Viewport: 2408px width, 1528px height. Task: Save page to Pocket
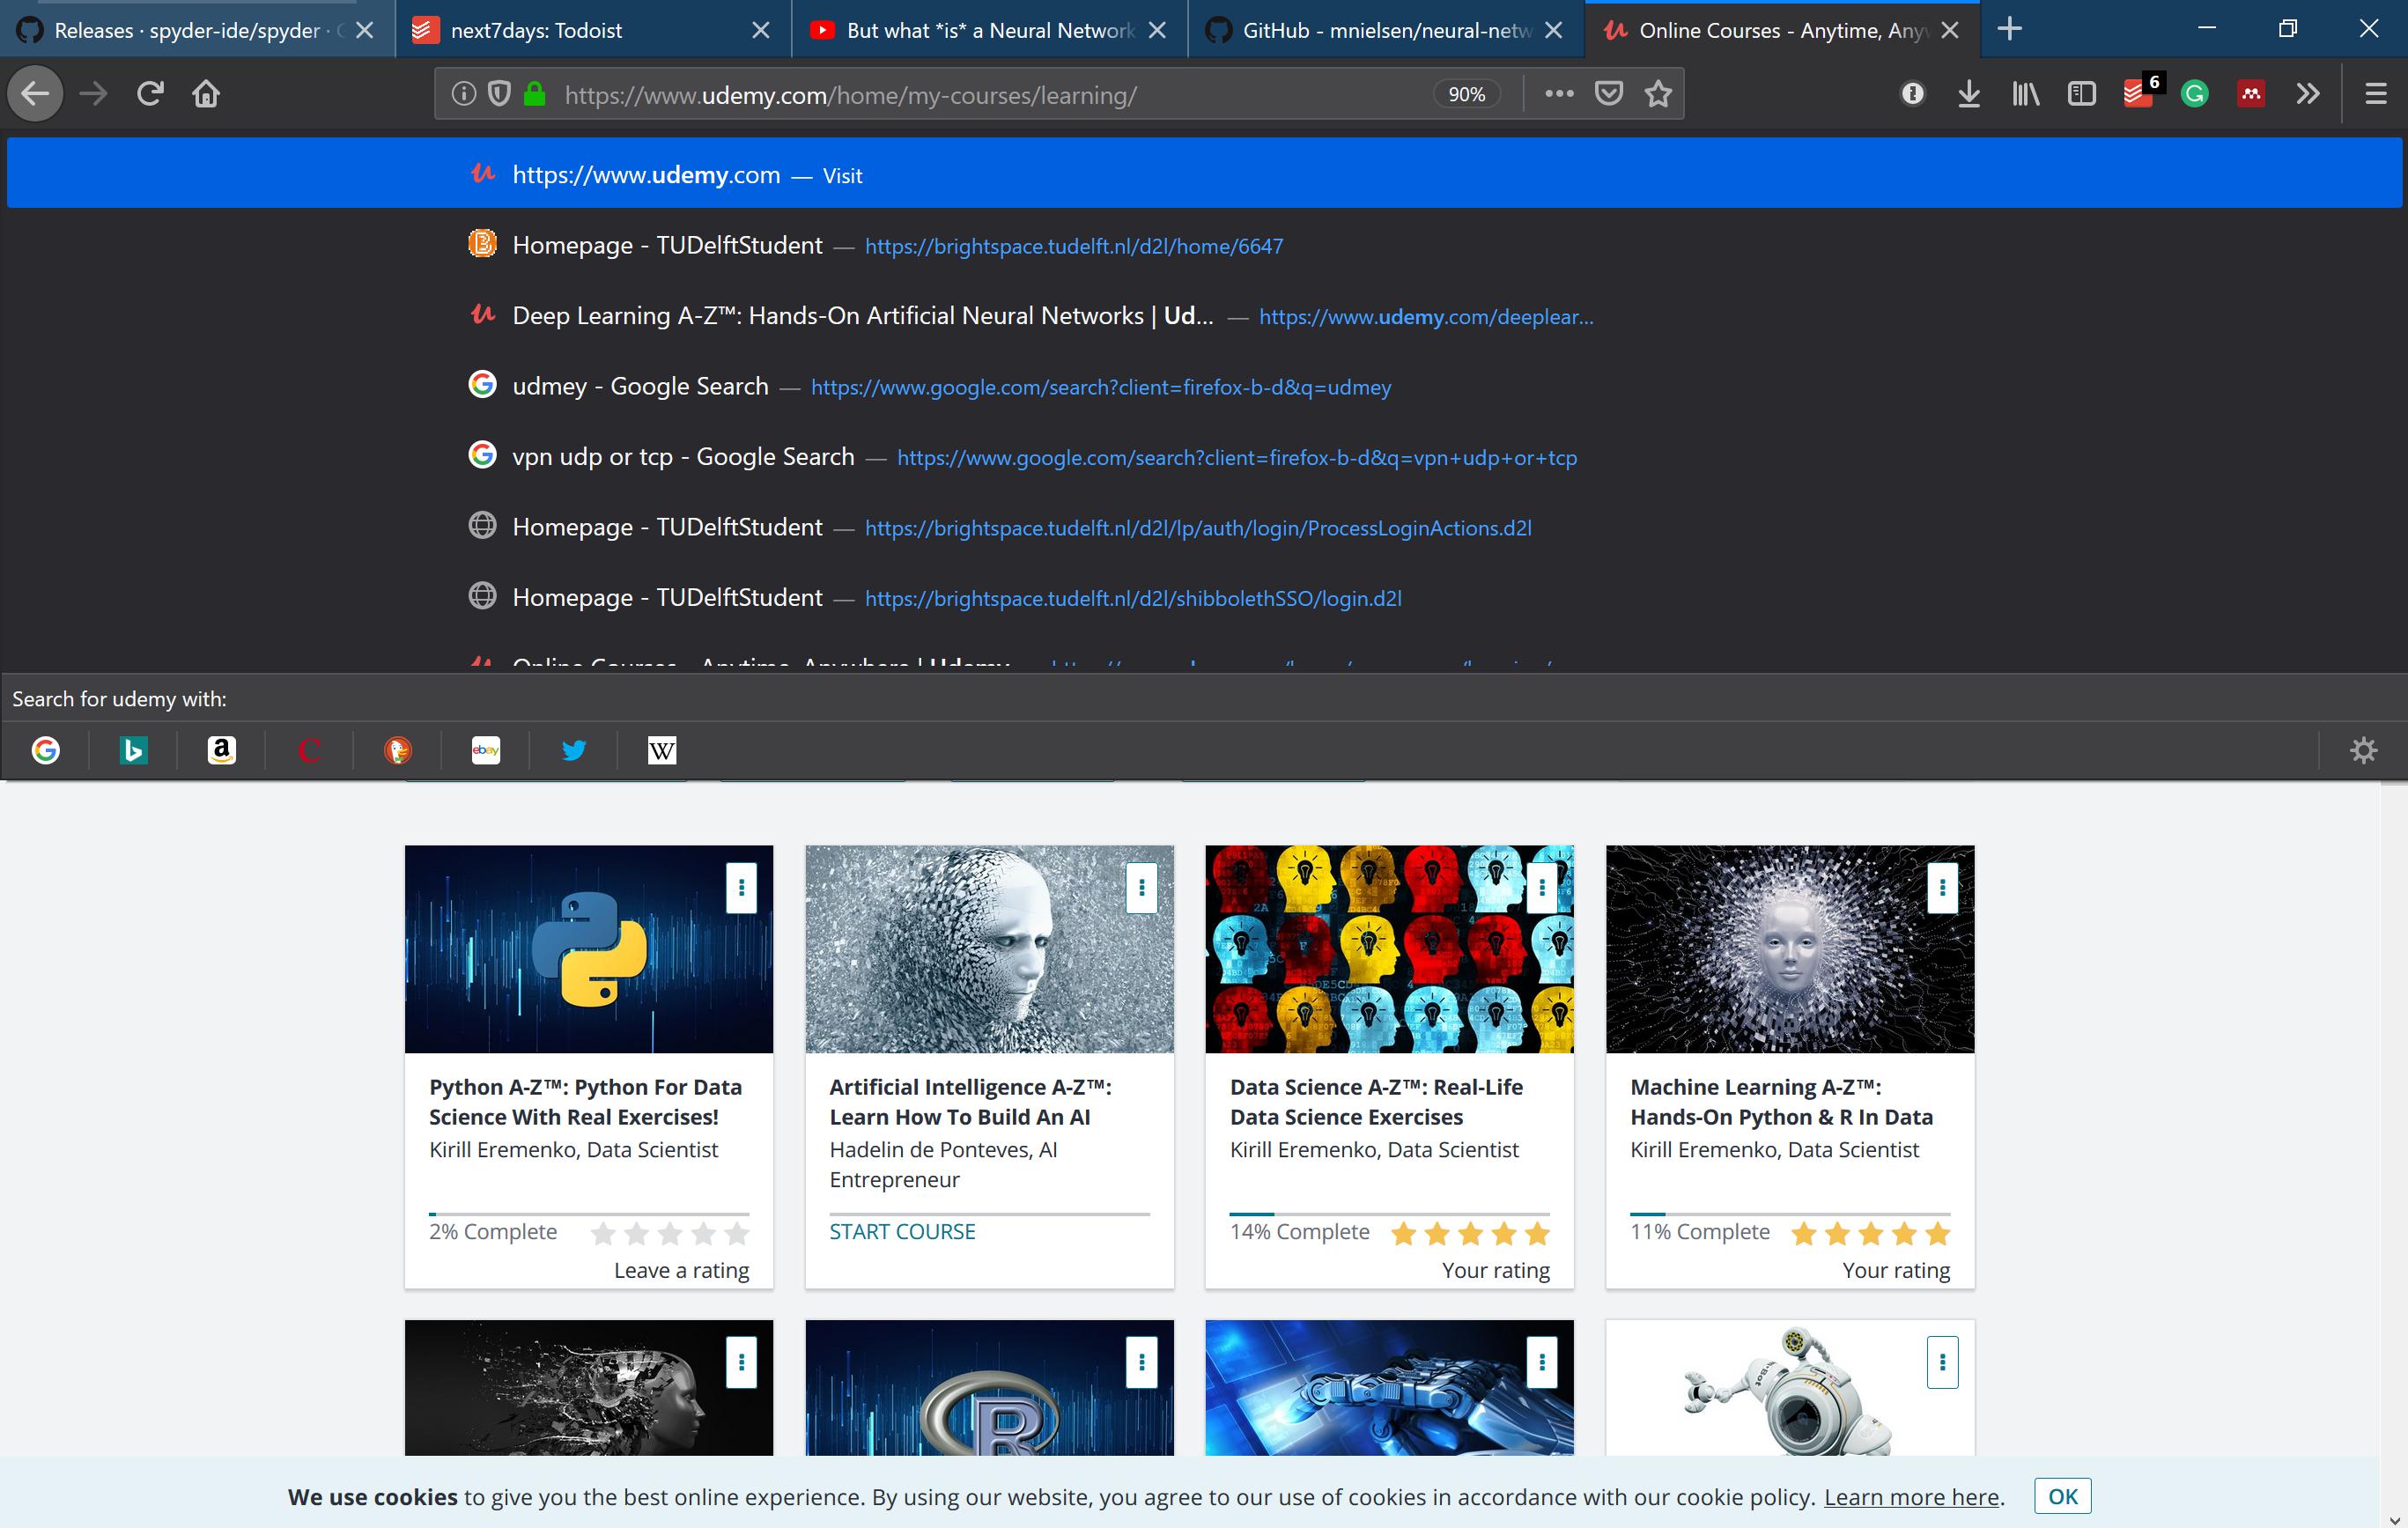pyautogui.click(x=1608, y=94)
